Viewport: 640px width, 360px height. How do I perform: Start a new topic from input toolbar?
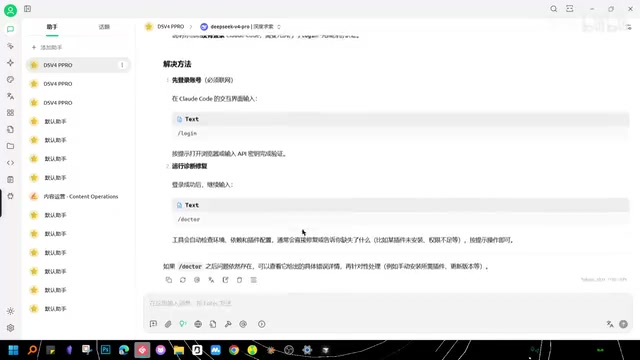153,324
